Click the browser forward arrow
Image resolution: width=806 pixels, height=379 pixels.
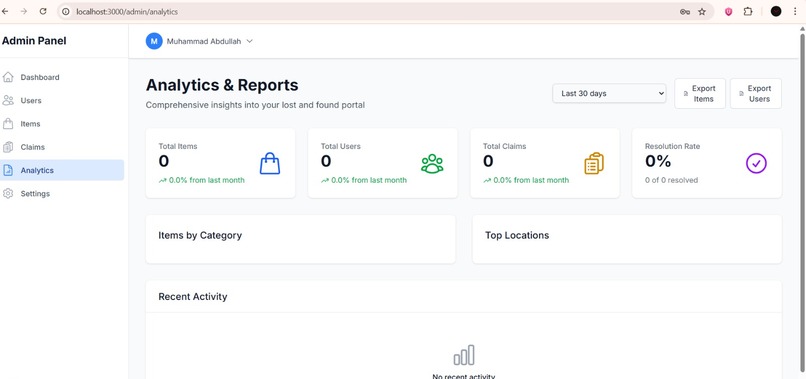[24, 11]
